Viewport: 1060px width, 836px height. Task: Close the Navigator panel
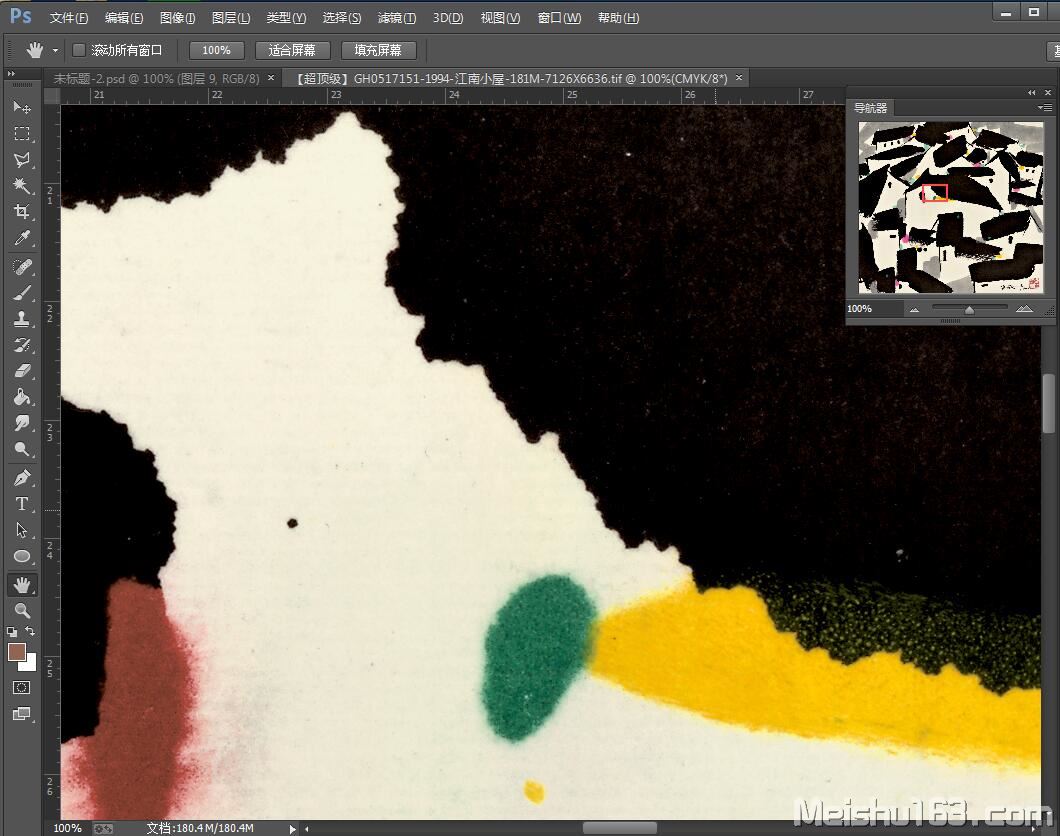click(x=1048, y=93)
